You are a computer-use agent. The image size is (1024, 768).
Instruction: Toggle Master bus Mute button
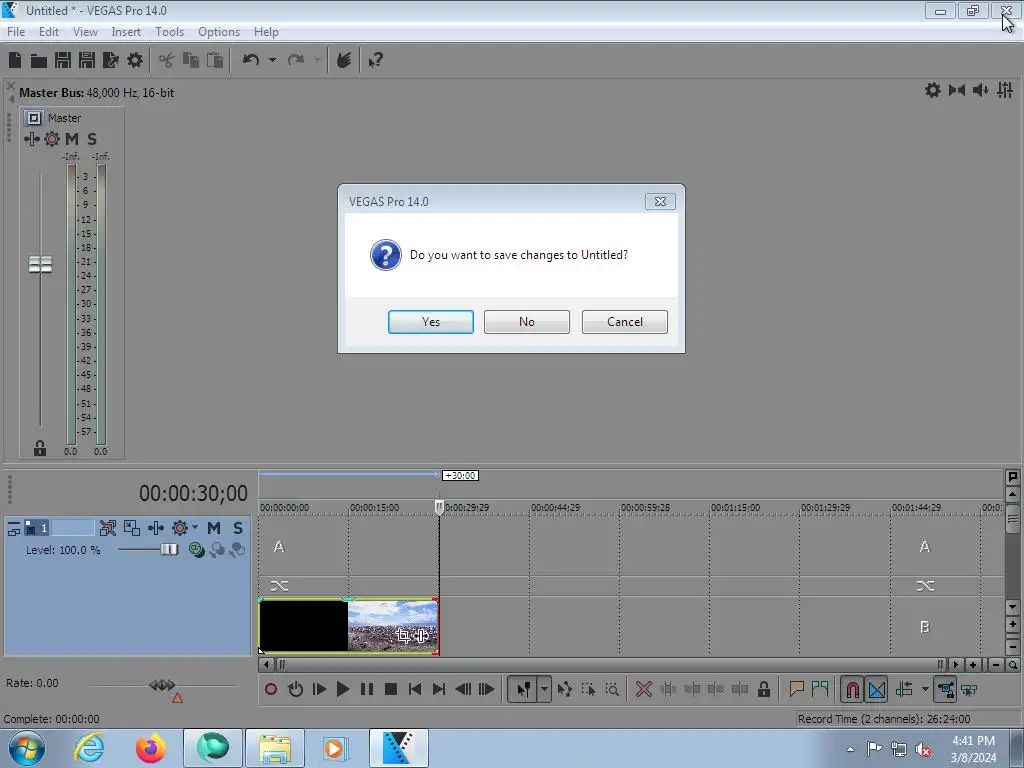[x=72, y=139]
